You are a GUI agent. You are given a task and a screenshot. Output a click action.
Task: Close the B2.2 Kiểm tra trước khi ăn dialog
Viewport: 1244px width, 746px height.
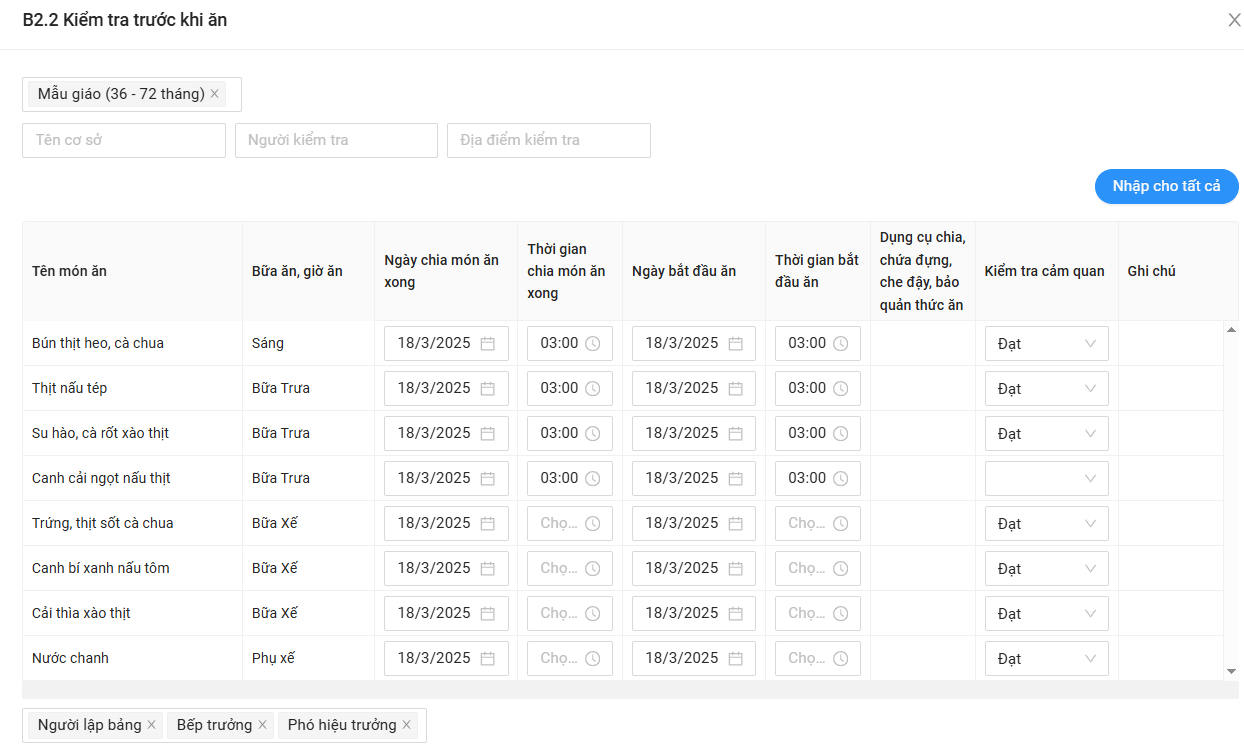(1234, 20)
